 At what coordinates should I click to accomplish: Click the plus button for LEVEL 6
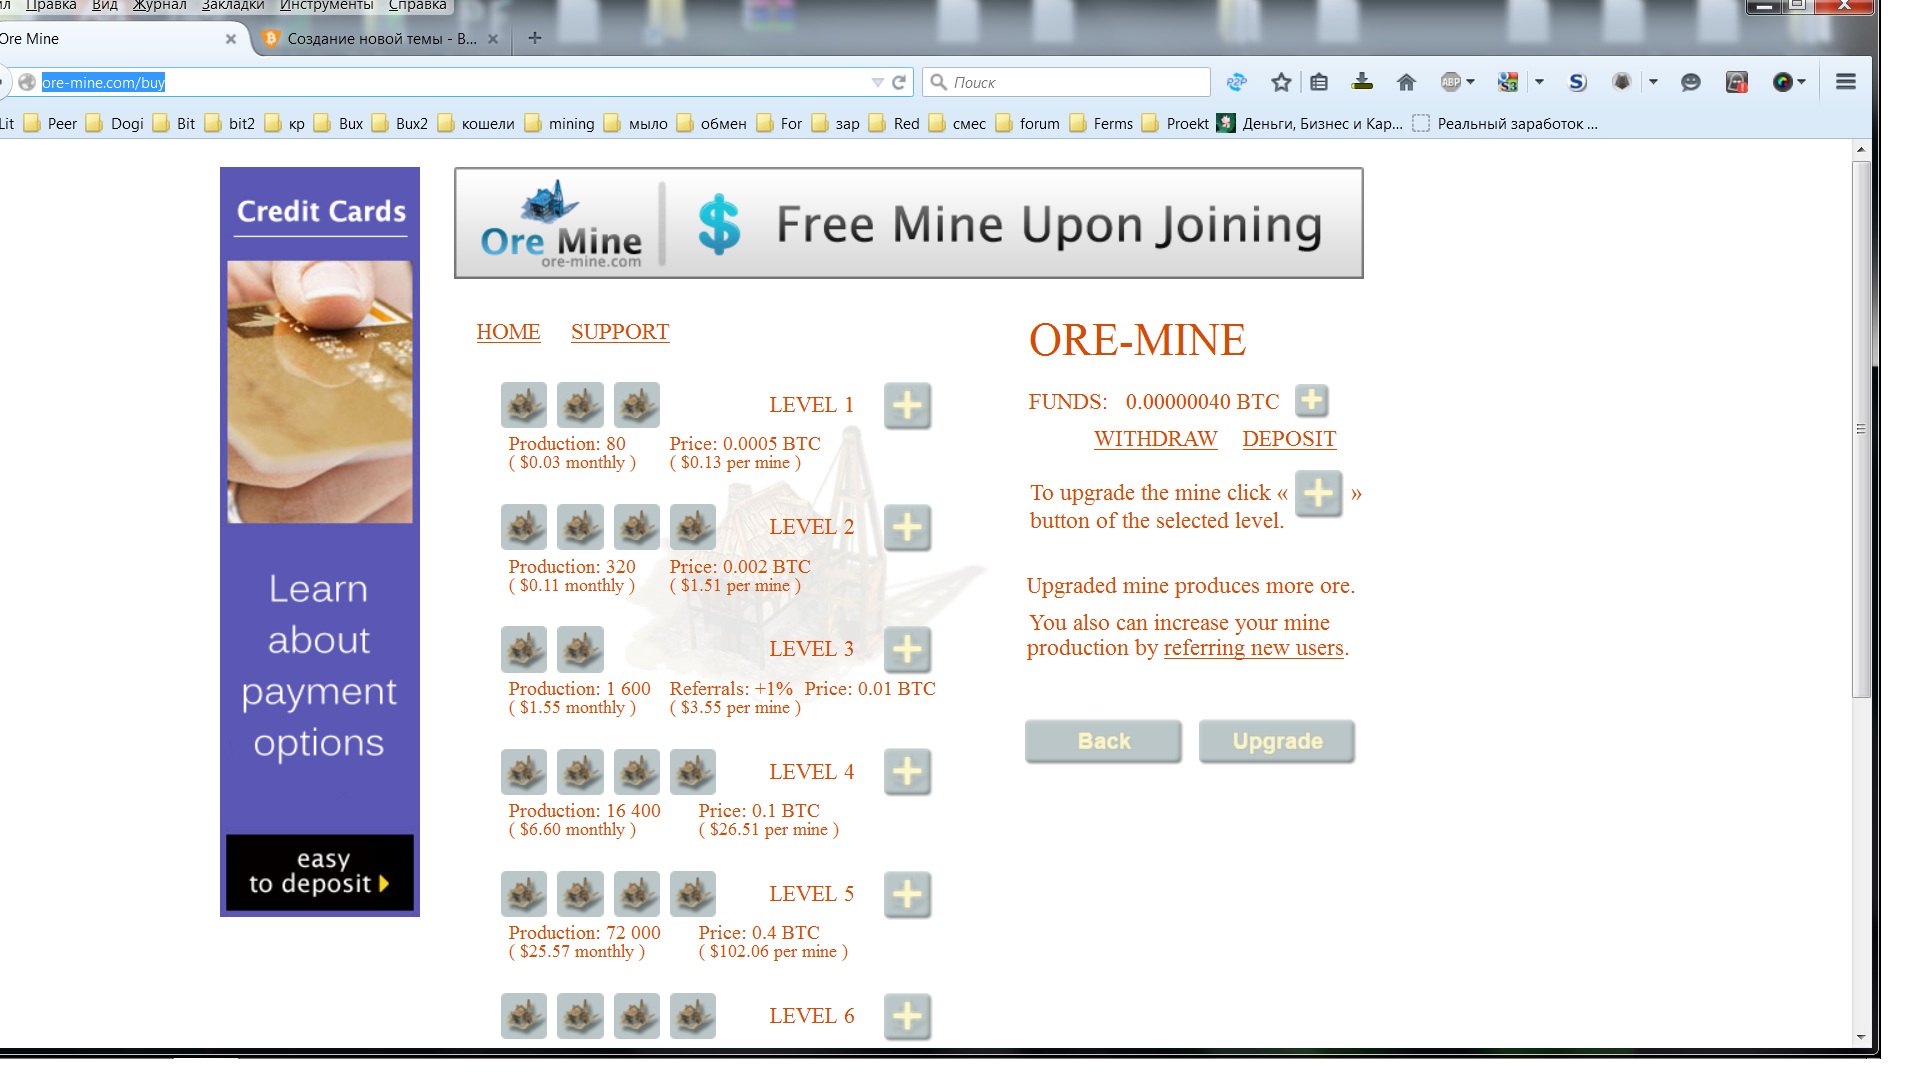pyautogui.click(x=907, y=1017)
